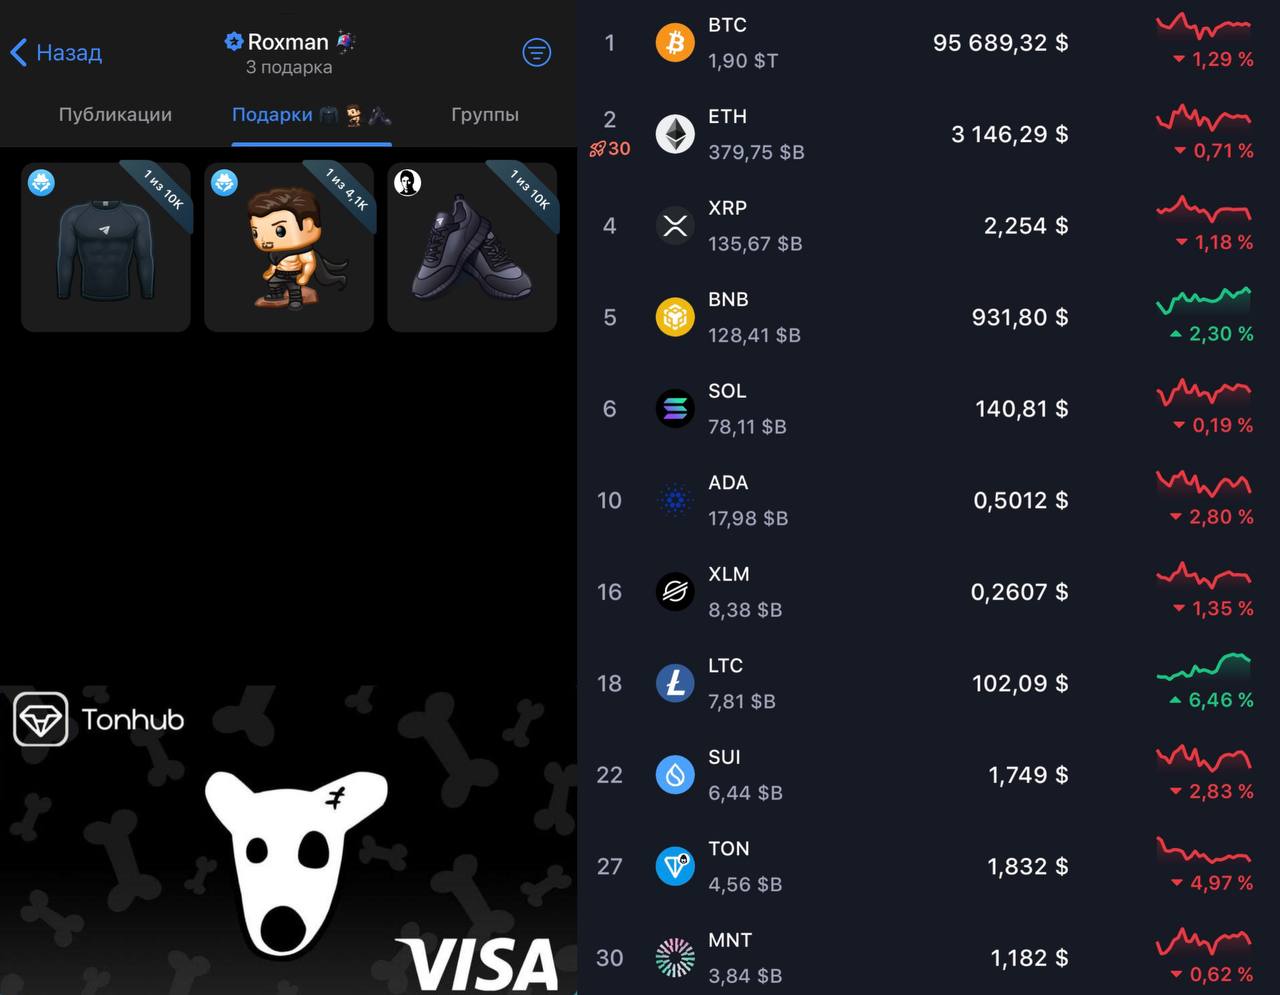The height and width of the screenshot is (995, 1280).
Task: Tap the Назад back arrow
Action: (x=19, y=52)
